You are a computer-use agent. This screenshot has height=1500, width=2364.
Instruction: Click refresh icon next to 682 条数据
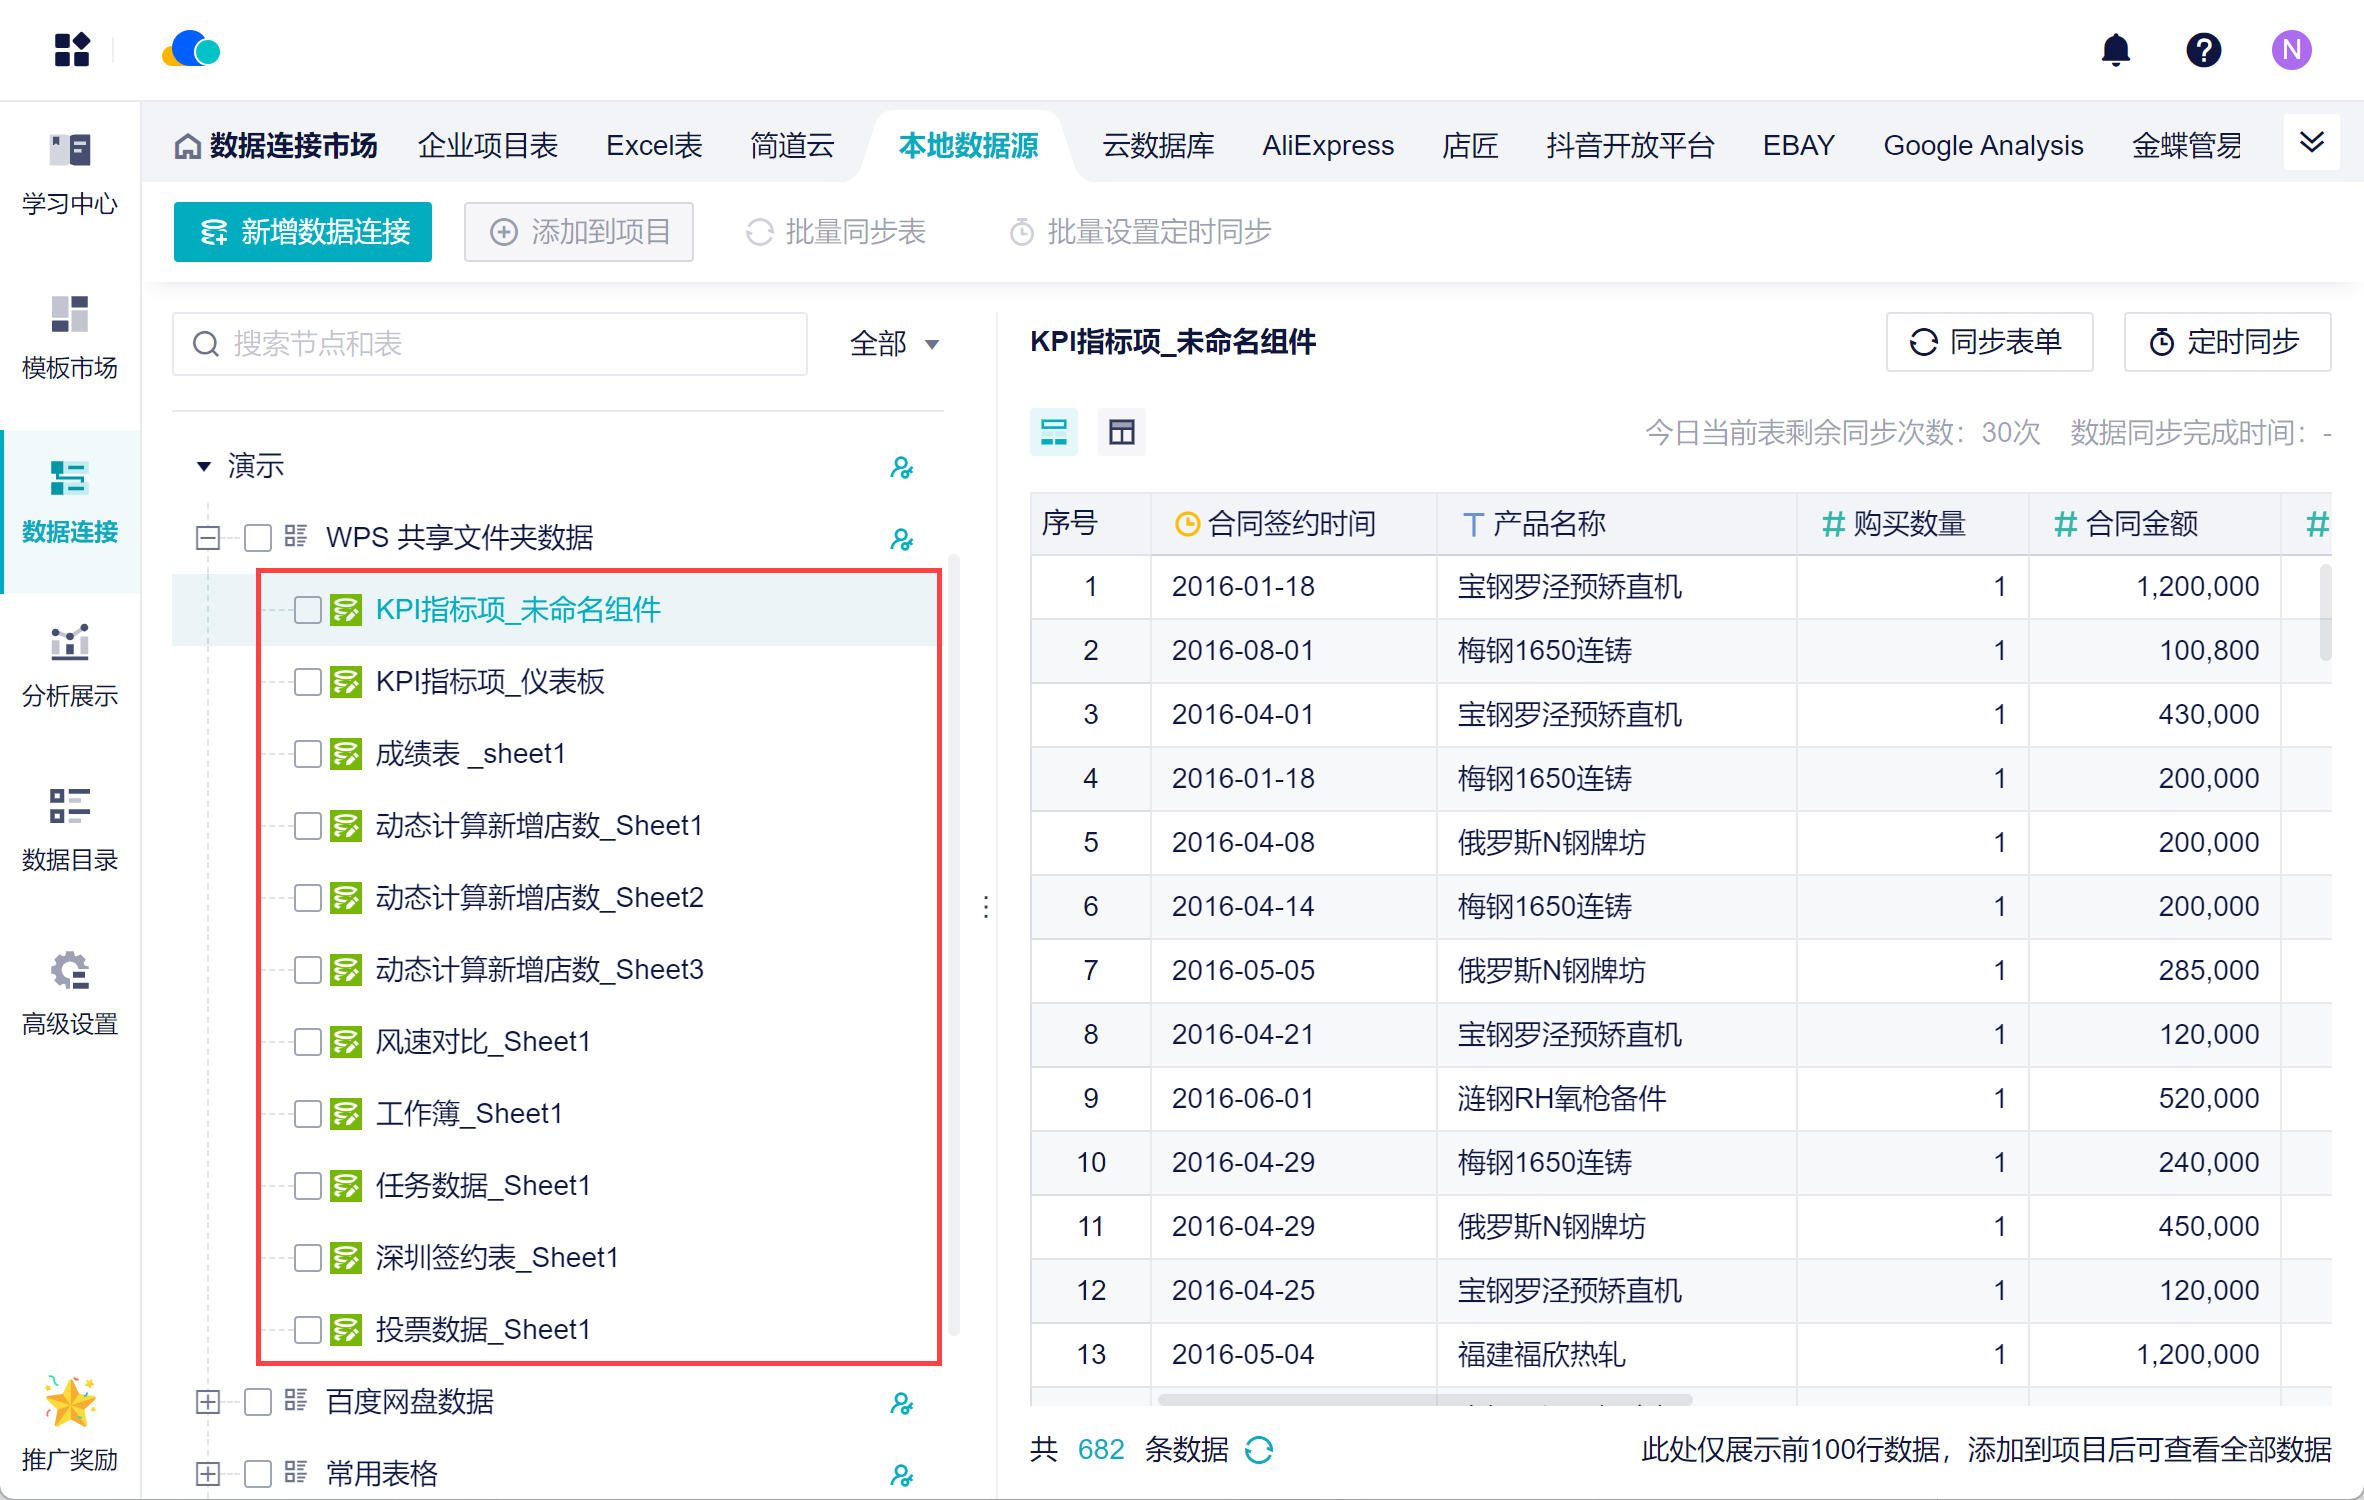click(1259, 1449)
